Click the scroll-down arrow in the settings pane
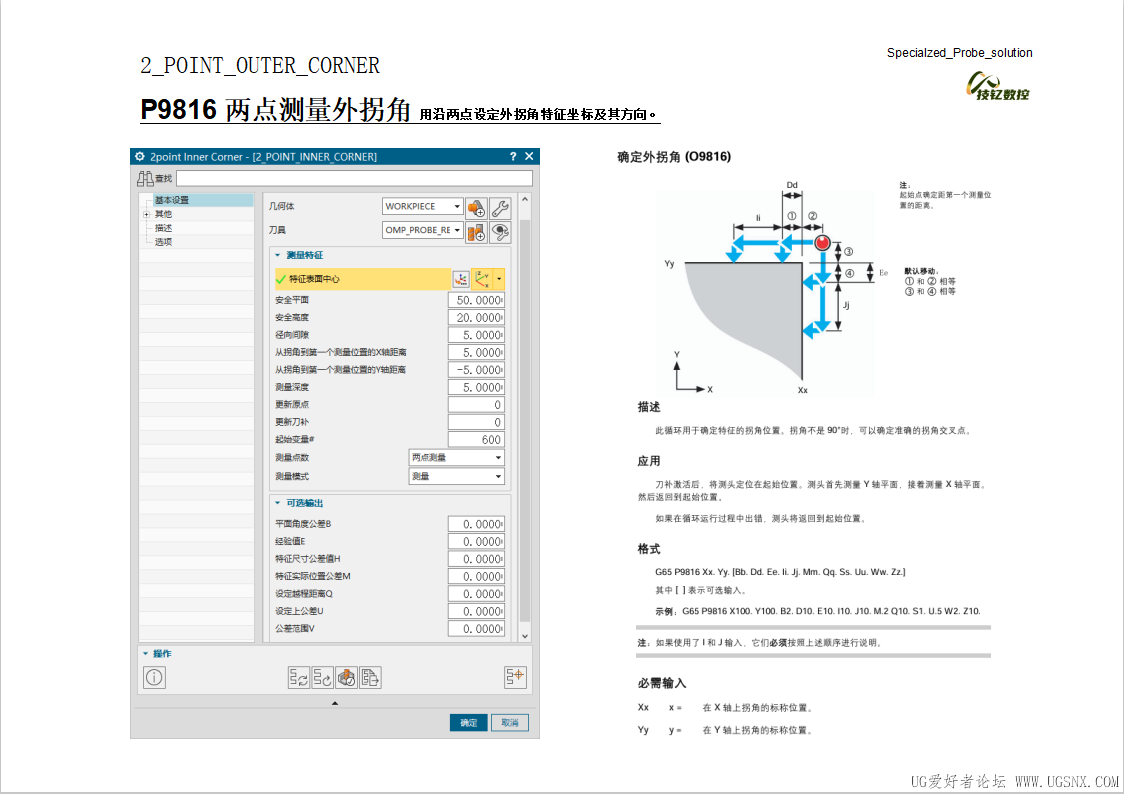1124x794 pixels. [525, 636]
